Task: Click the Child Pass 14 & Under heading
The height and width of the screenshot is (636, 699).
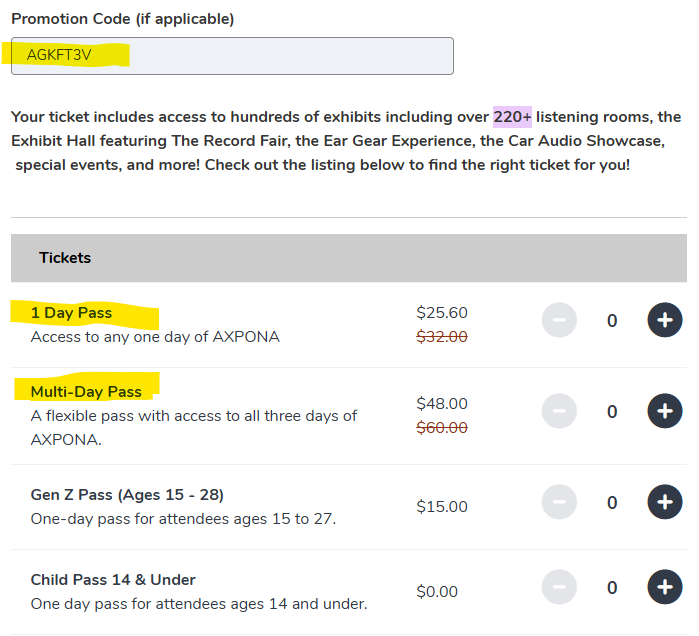Action: (113, 580)
